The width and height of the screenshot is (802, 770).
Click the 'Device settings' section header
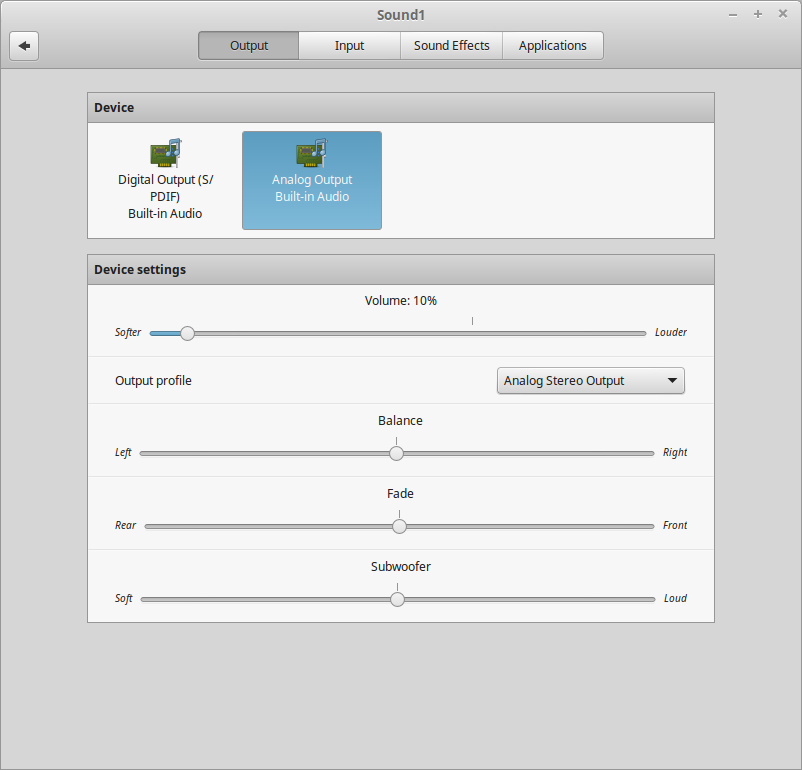pyautogui.click(x=401, y=270)
